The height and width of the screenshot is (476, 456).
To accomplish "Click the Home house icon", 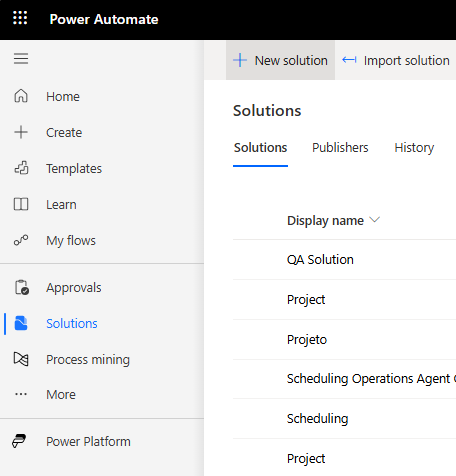I will pos(21,96).
